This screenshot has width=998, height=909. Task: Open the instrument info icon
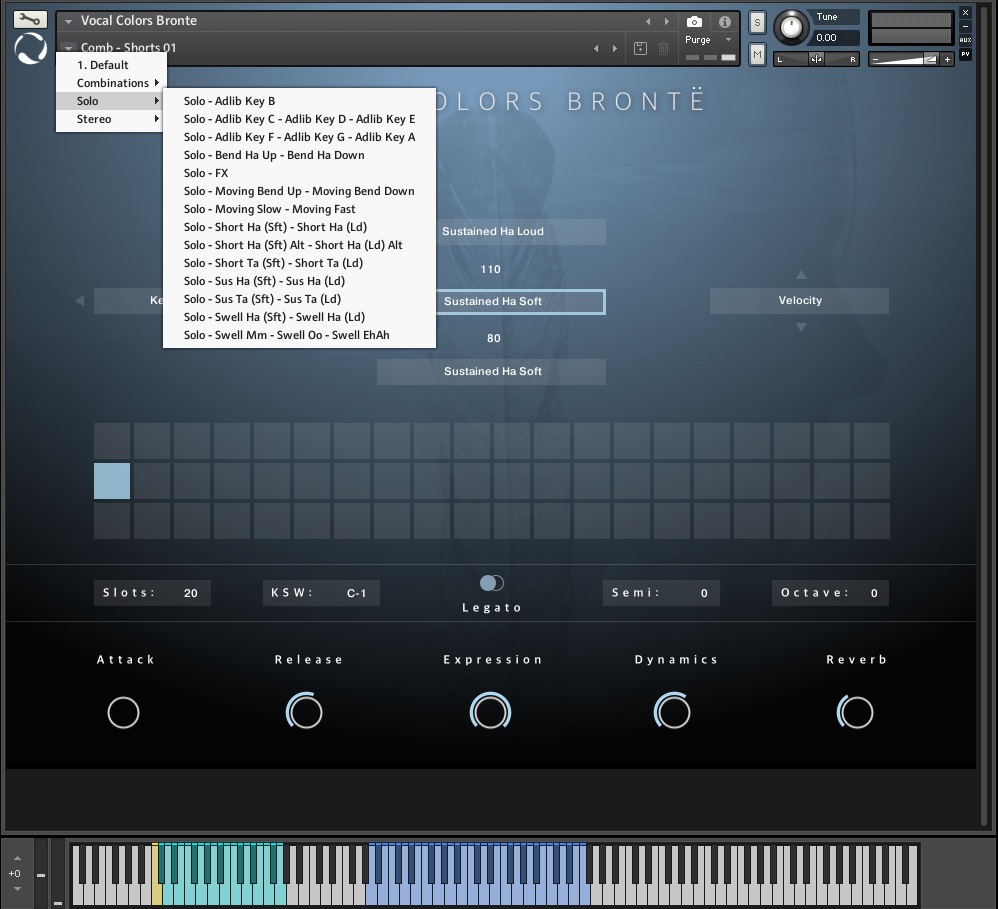pyautogui.click(x=725, y=21)
